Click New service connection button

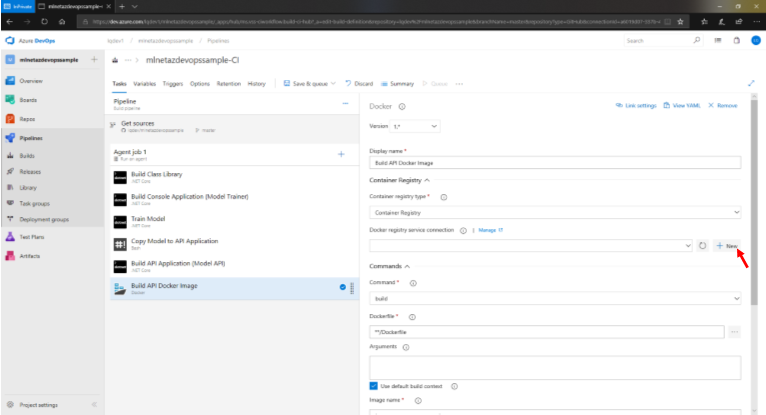727,245
